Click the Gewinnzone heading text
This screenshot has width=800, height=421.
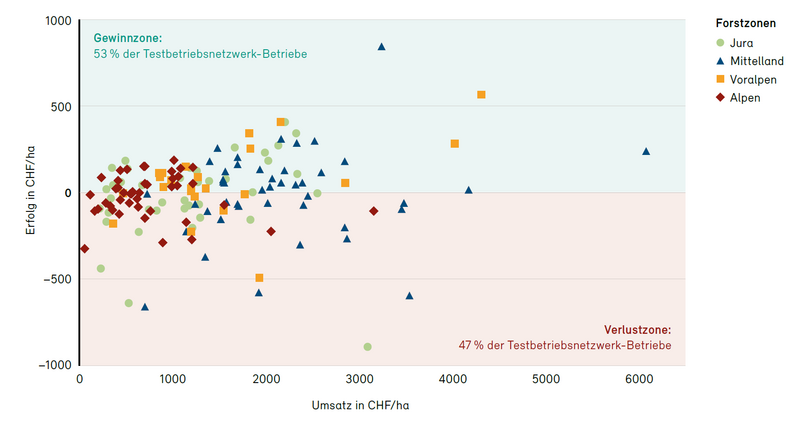pyautogui.click(x=126, y=37)
